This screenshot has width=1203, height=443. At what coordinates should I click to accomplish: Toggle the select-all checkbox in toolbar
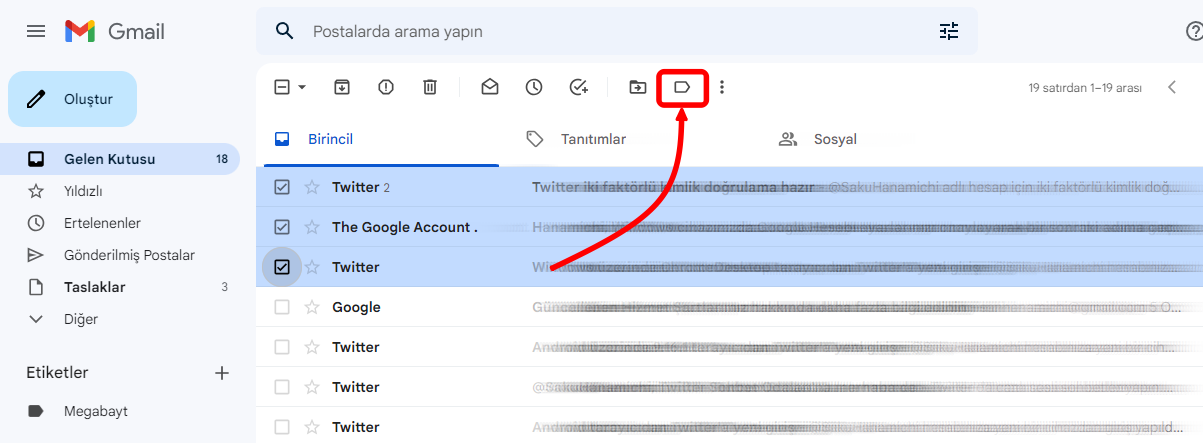pyautogui.click(x=282, y=87)
